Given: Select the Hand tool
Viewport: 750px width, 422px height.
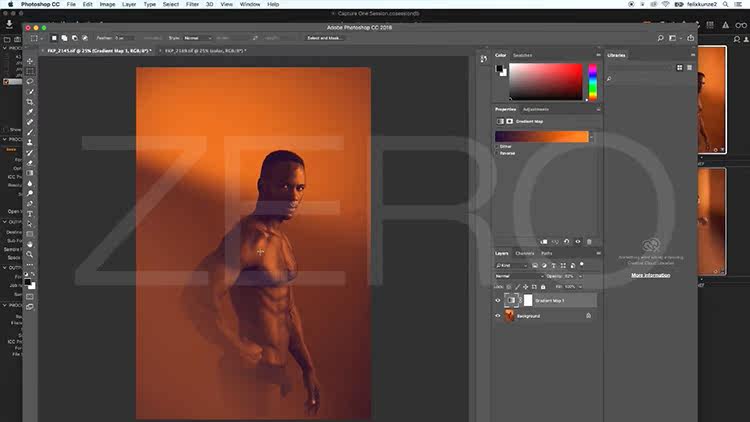Looking at the screenshot, I should [30, 244].
